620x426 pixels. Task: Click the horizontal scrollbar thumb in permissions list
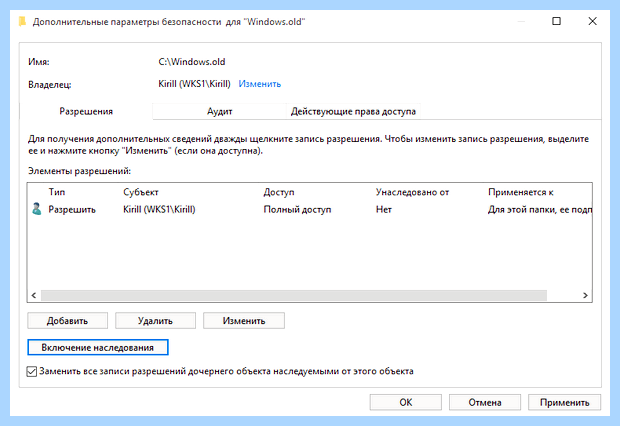(294, 295)
